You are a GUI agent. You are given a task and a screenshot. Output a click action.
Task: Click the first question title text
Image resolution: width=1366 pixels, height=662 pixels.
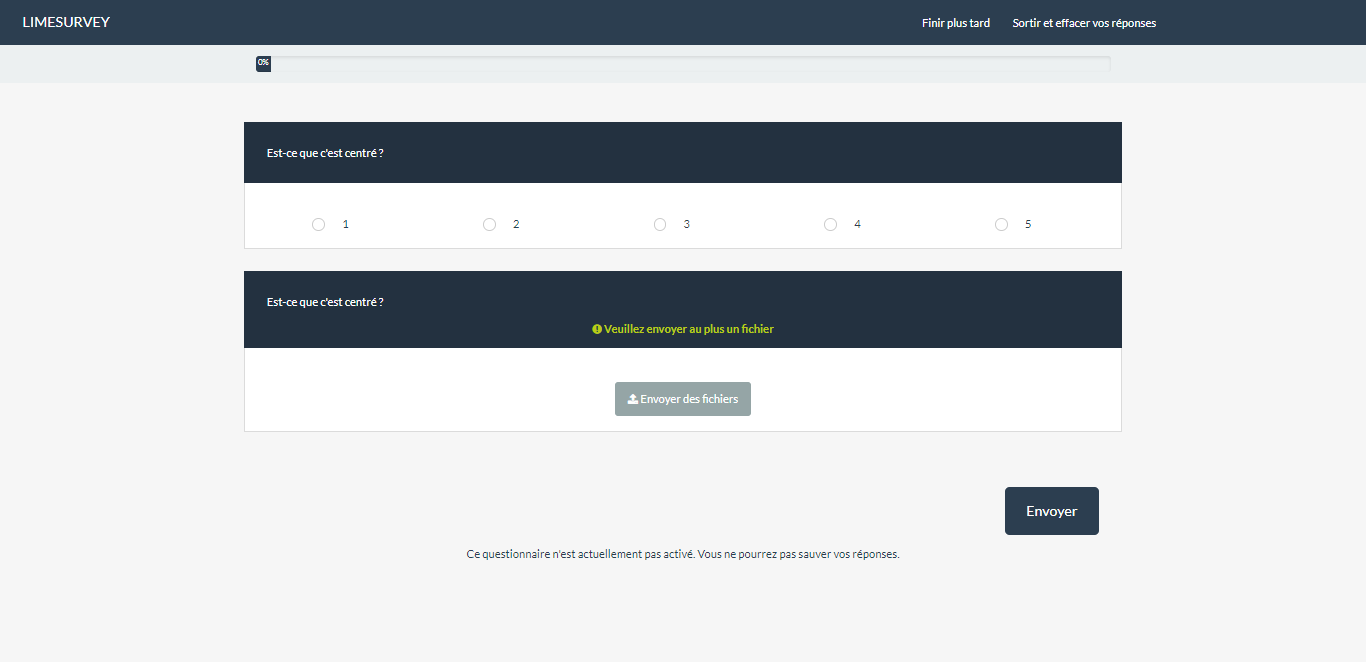click(x=325, y=153)
